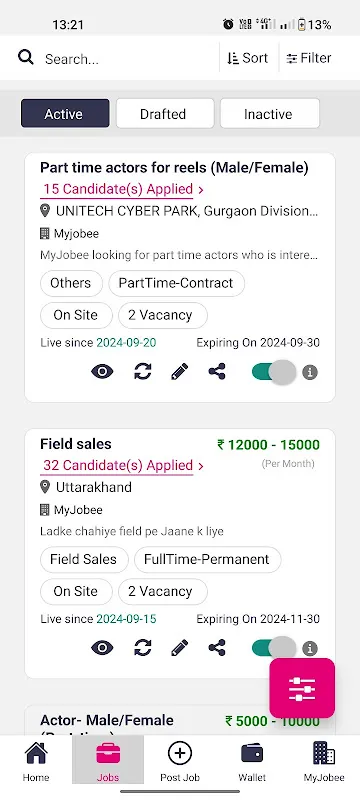Tap the pink floating sliders button

(x=302, y=688)
